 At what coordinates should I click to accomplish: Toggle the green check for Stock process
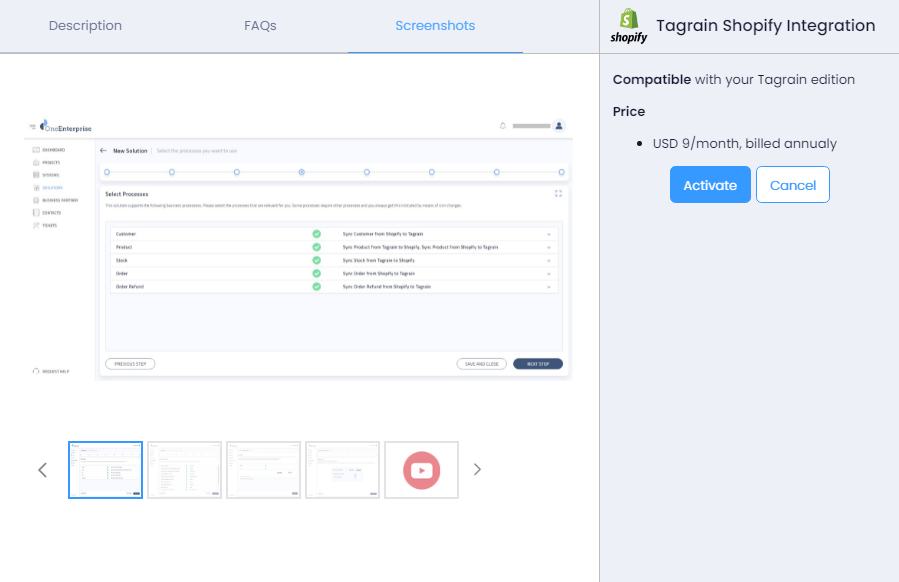point(316,260)
